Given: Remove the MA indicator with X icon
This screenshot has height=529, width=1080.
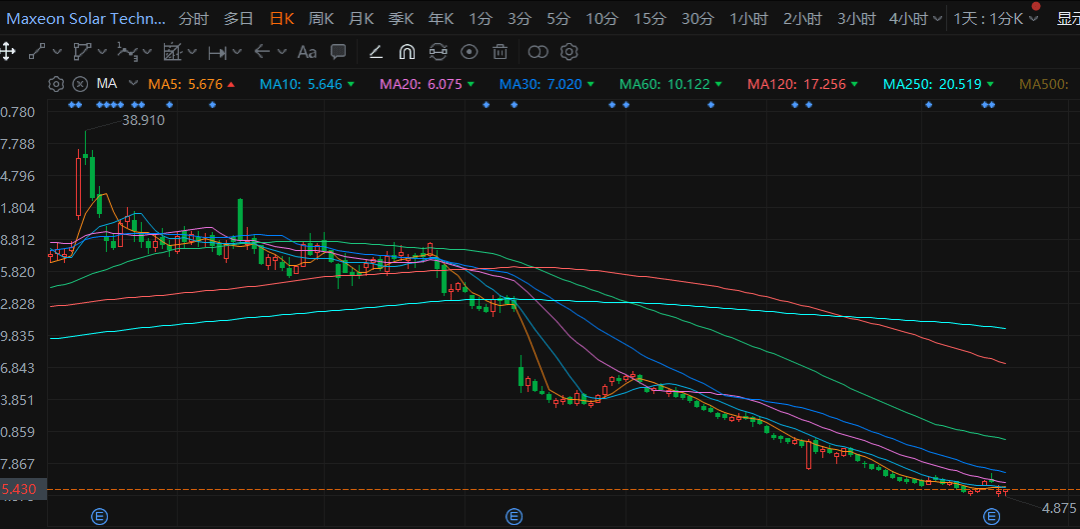Looking at the screenshot, I should point(80,84).
